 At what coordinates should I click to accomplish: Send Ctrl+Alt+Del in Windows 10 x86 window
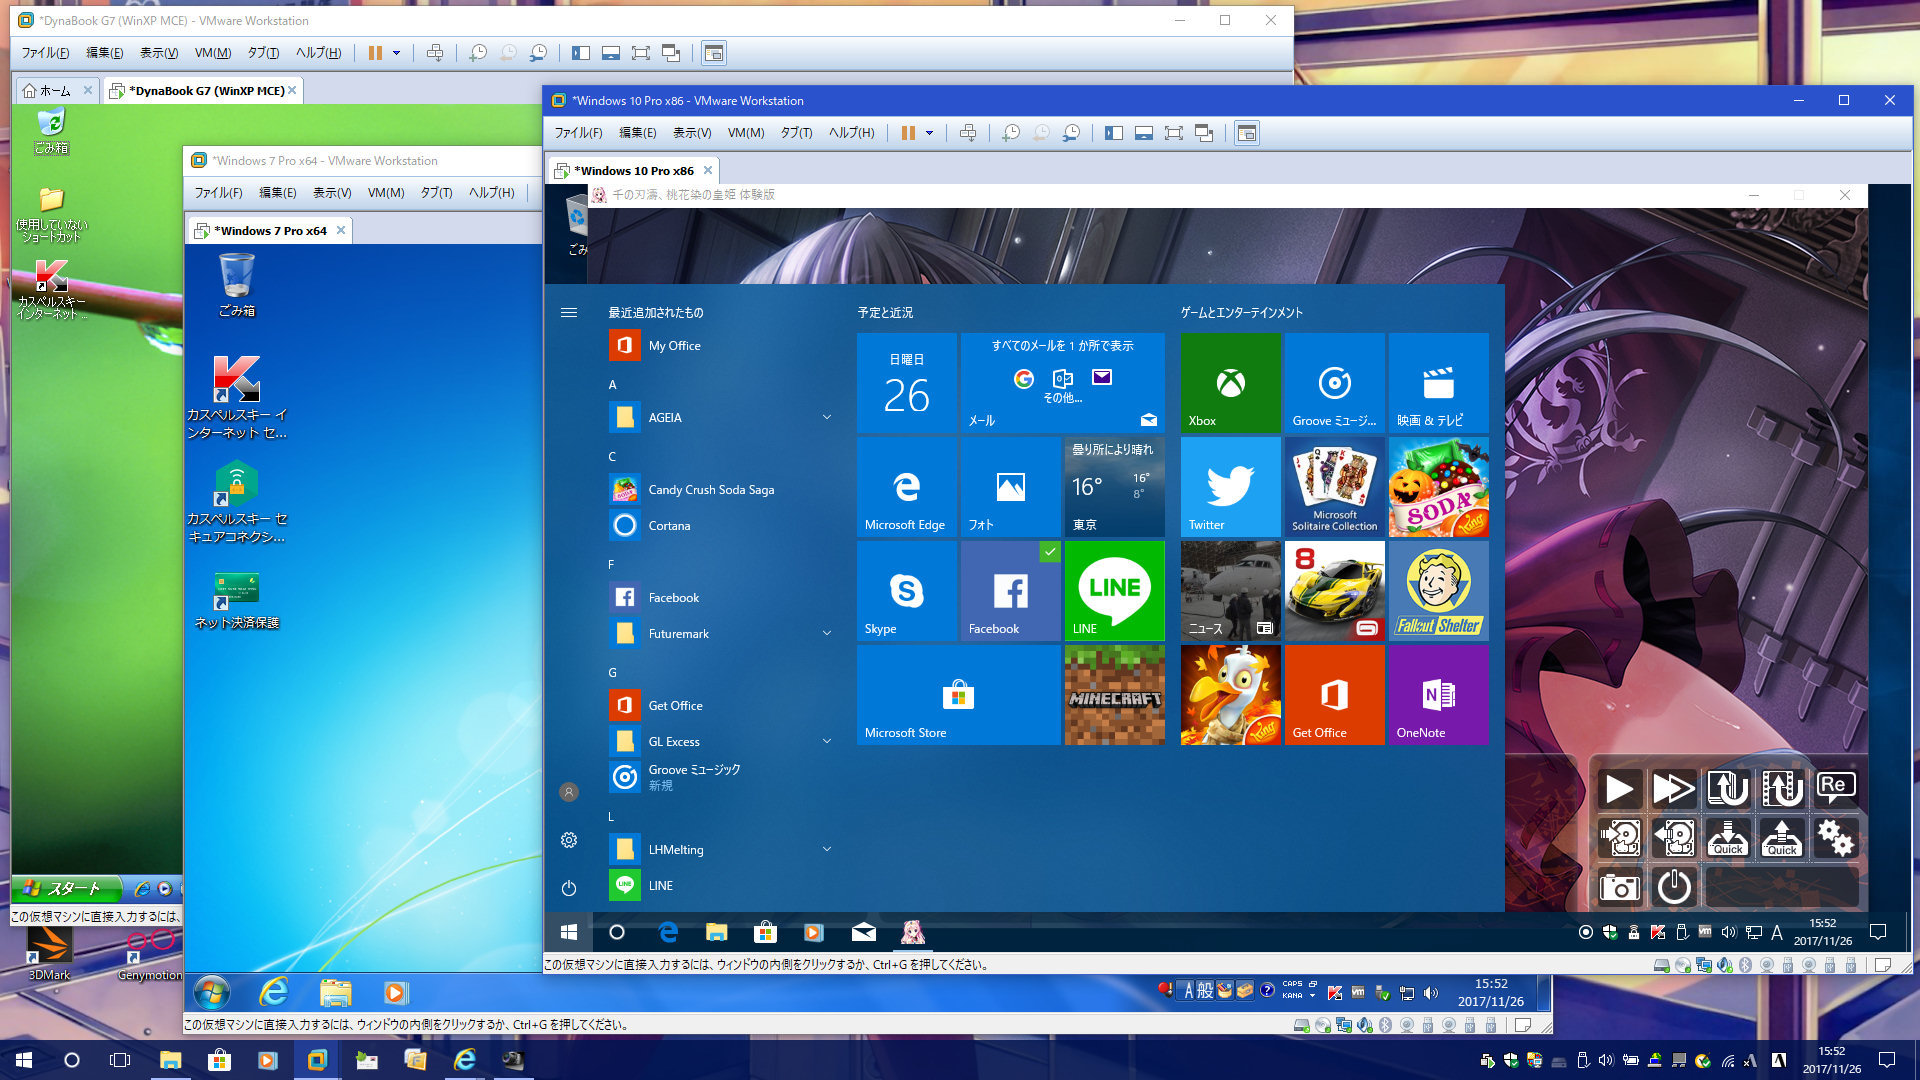pos(967,133)
